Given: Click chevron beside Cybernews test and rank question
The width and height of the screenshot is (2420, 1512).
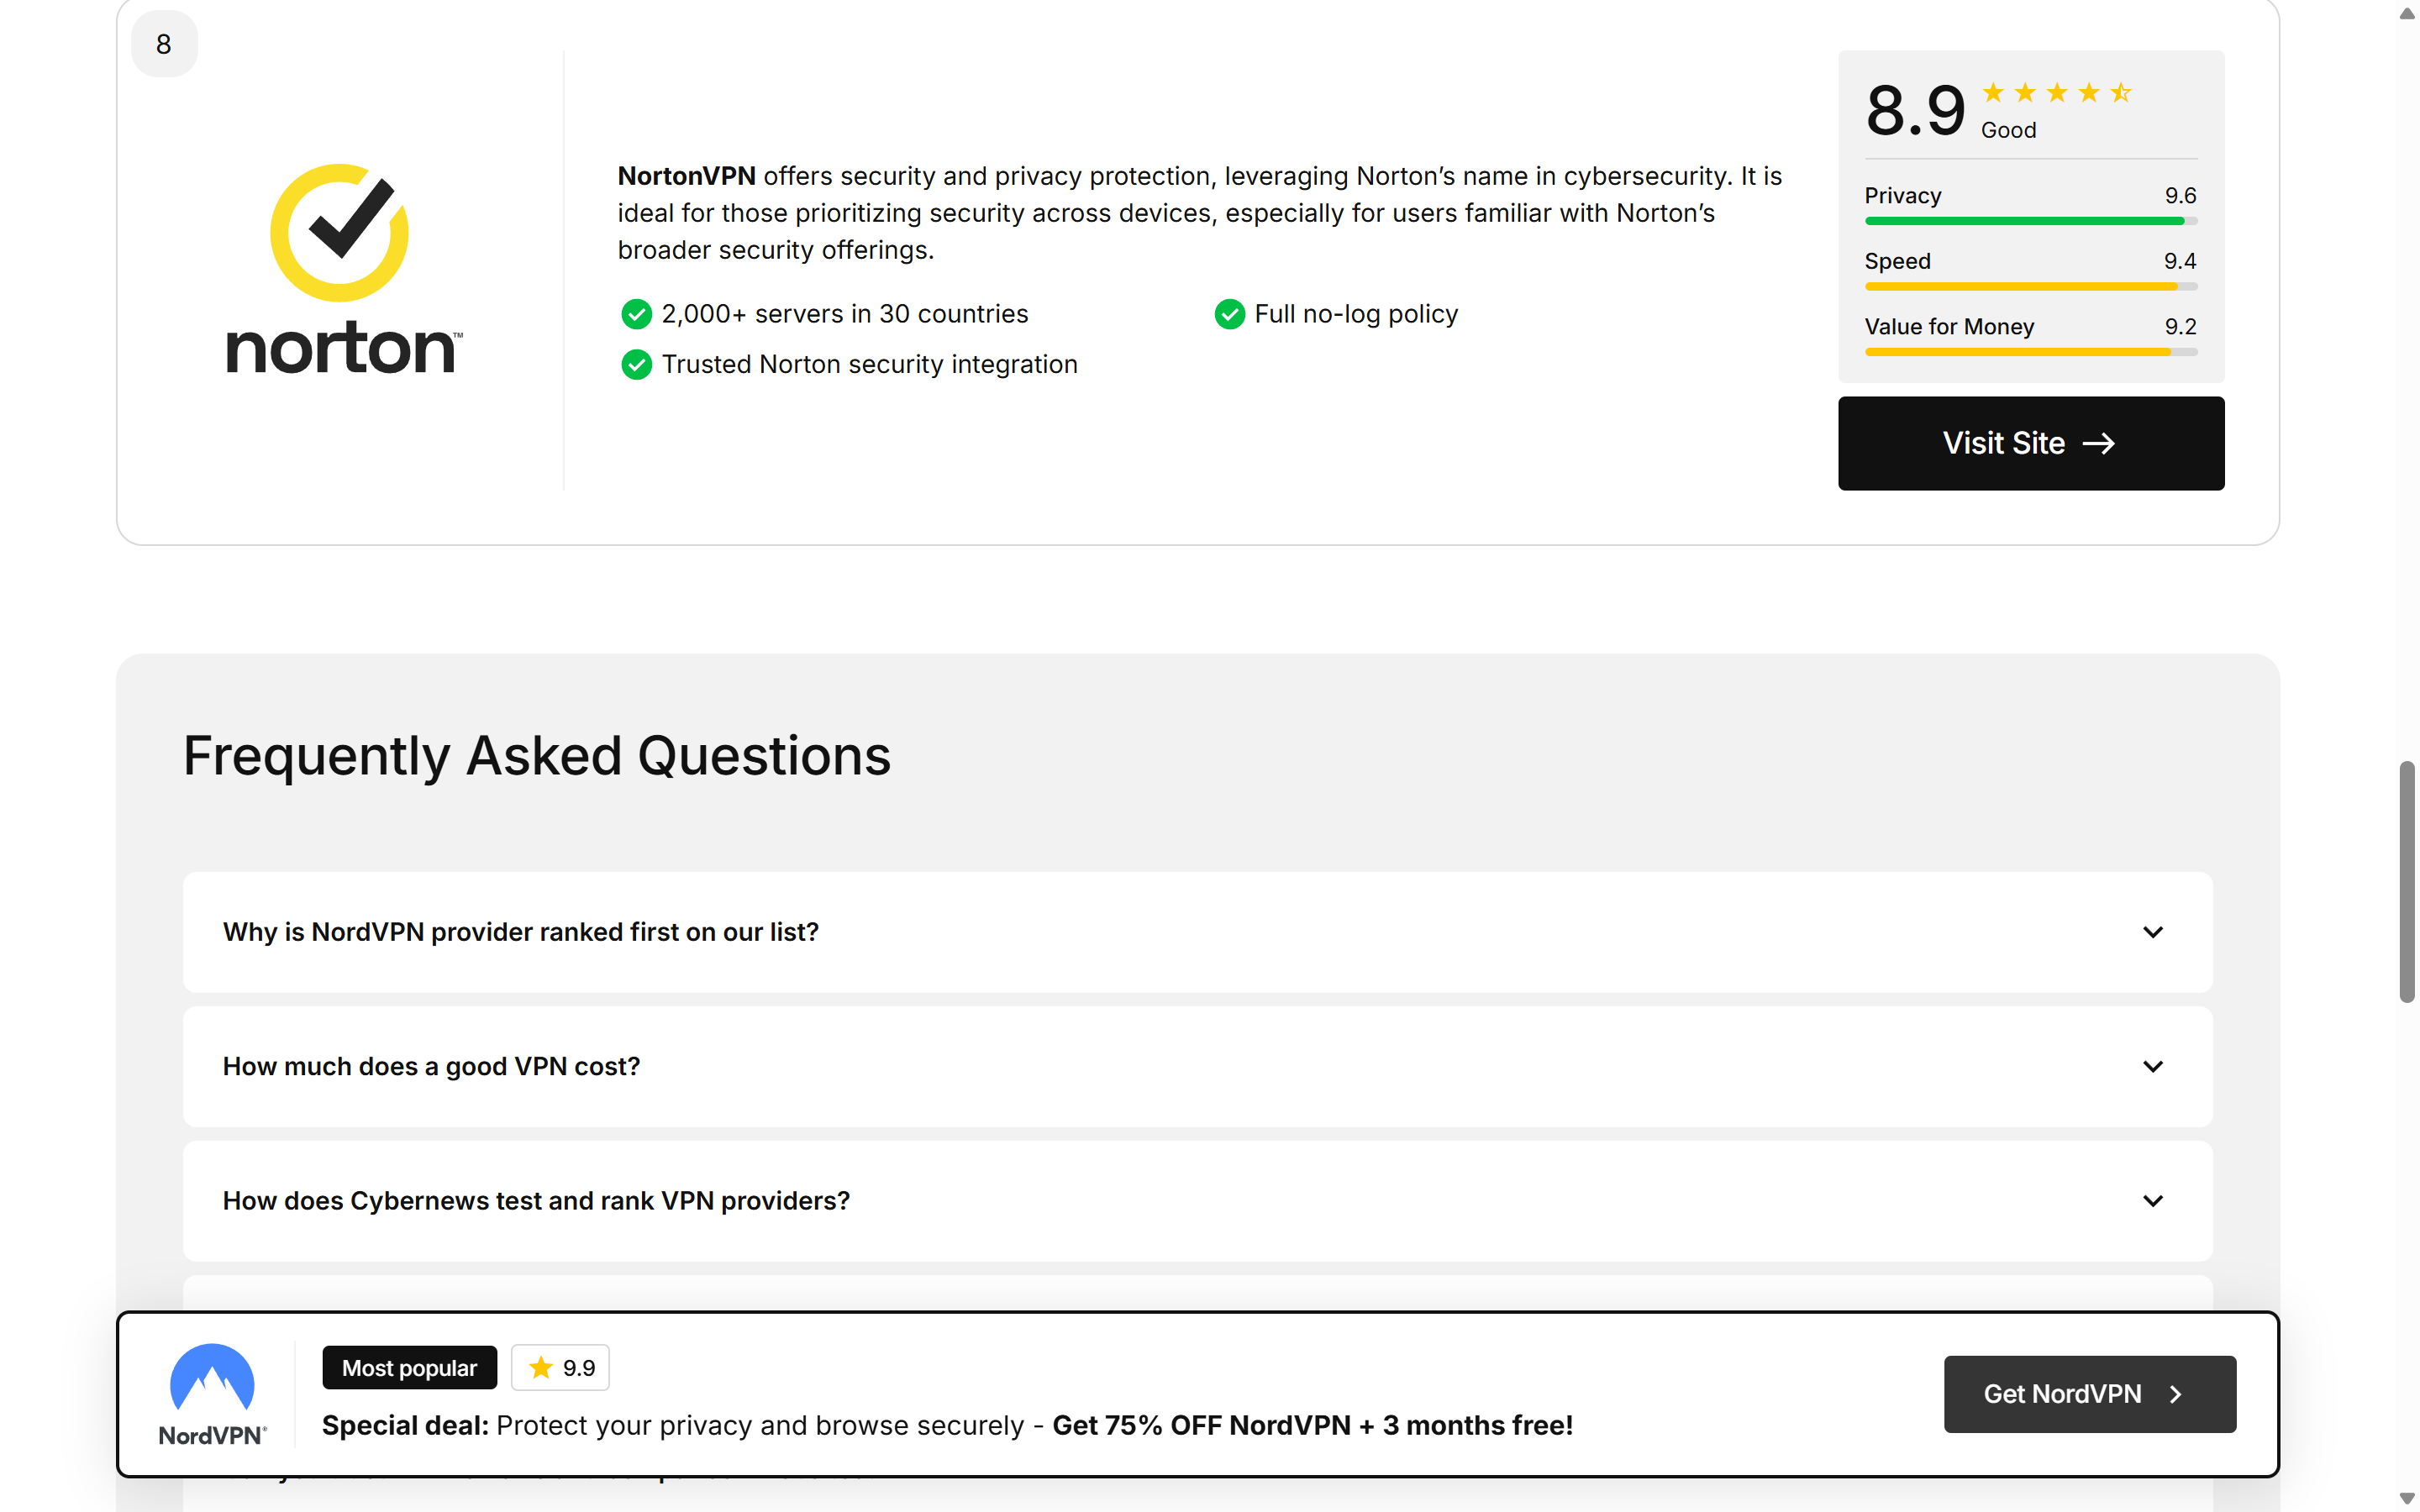Looking at the screenshot, I should click(2152, 1200).
